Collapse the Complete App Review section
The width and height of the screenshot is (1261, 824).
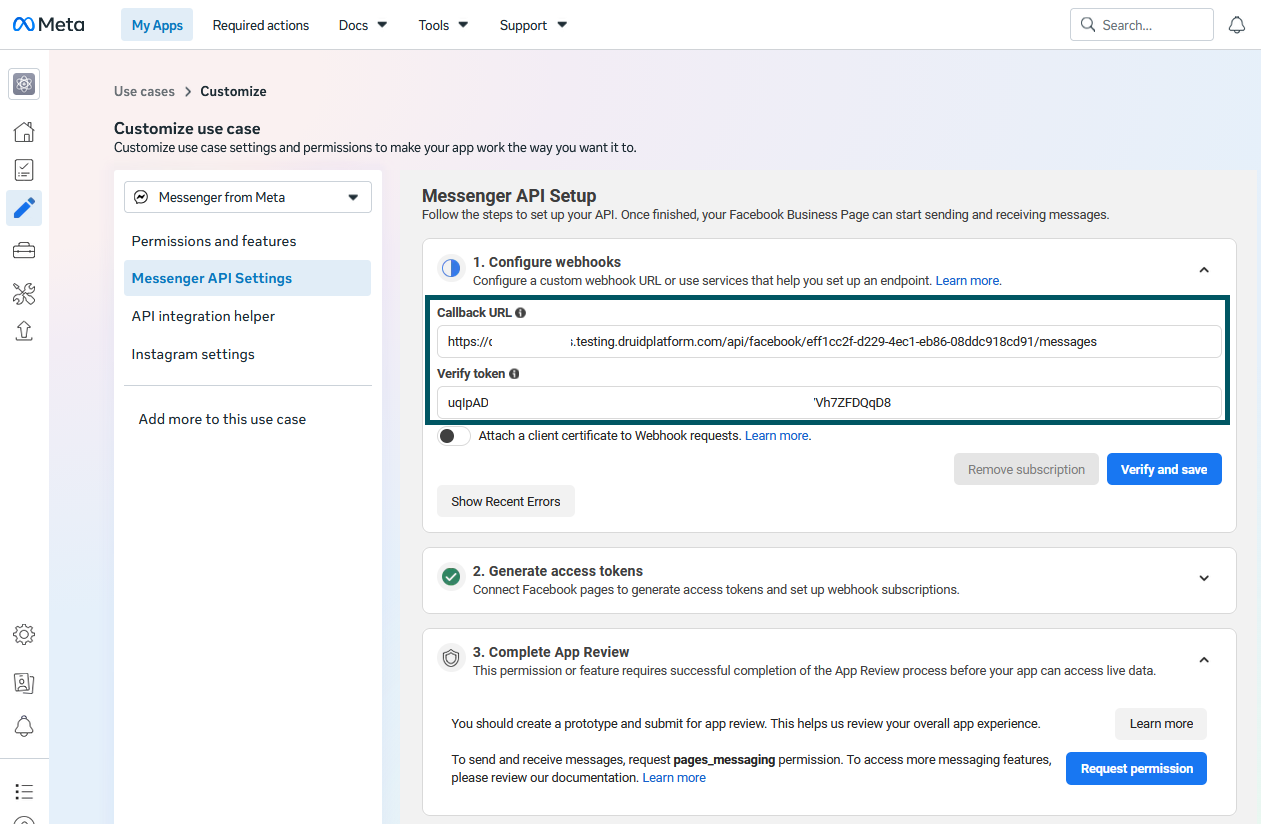tap(1204, 660)
